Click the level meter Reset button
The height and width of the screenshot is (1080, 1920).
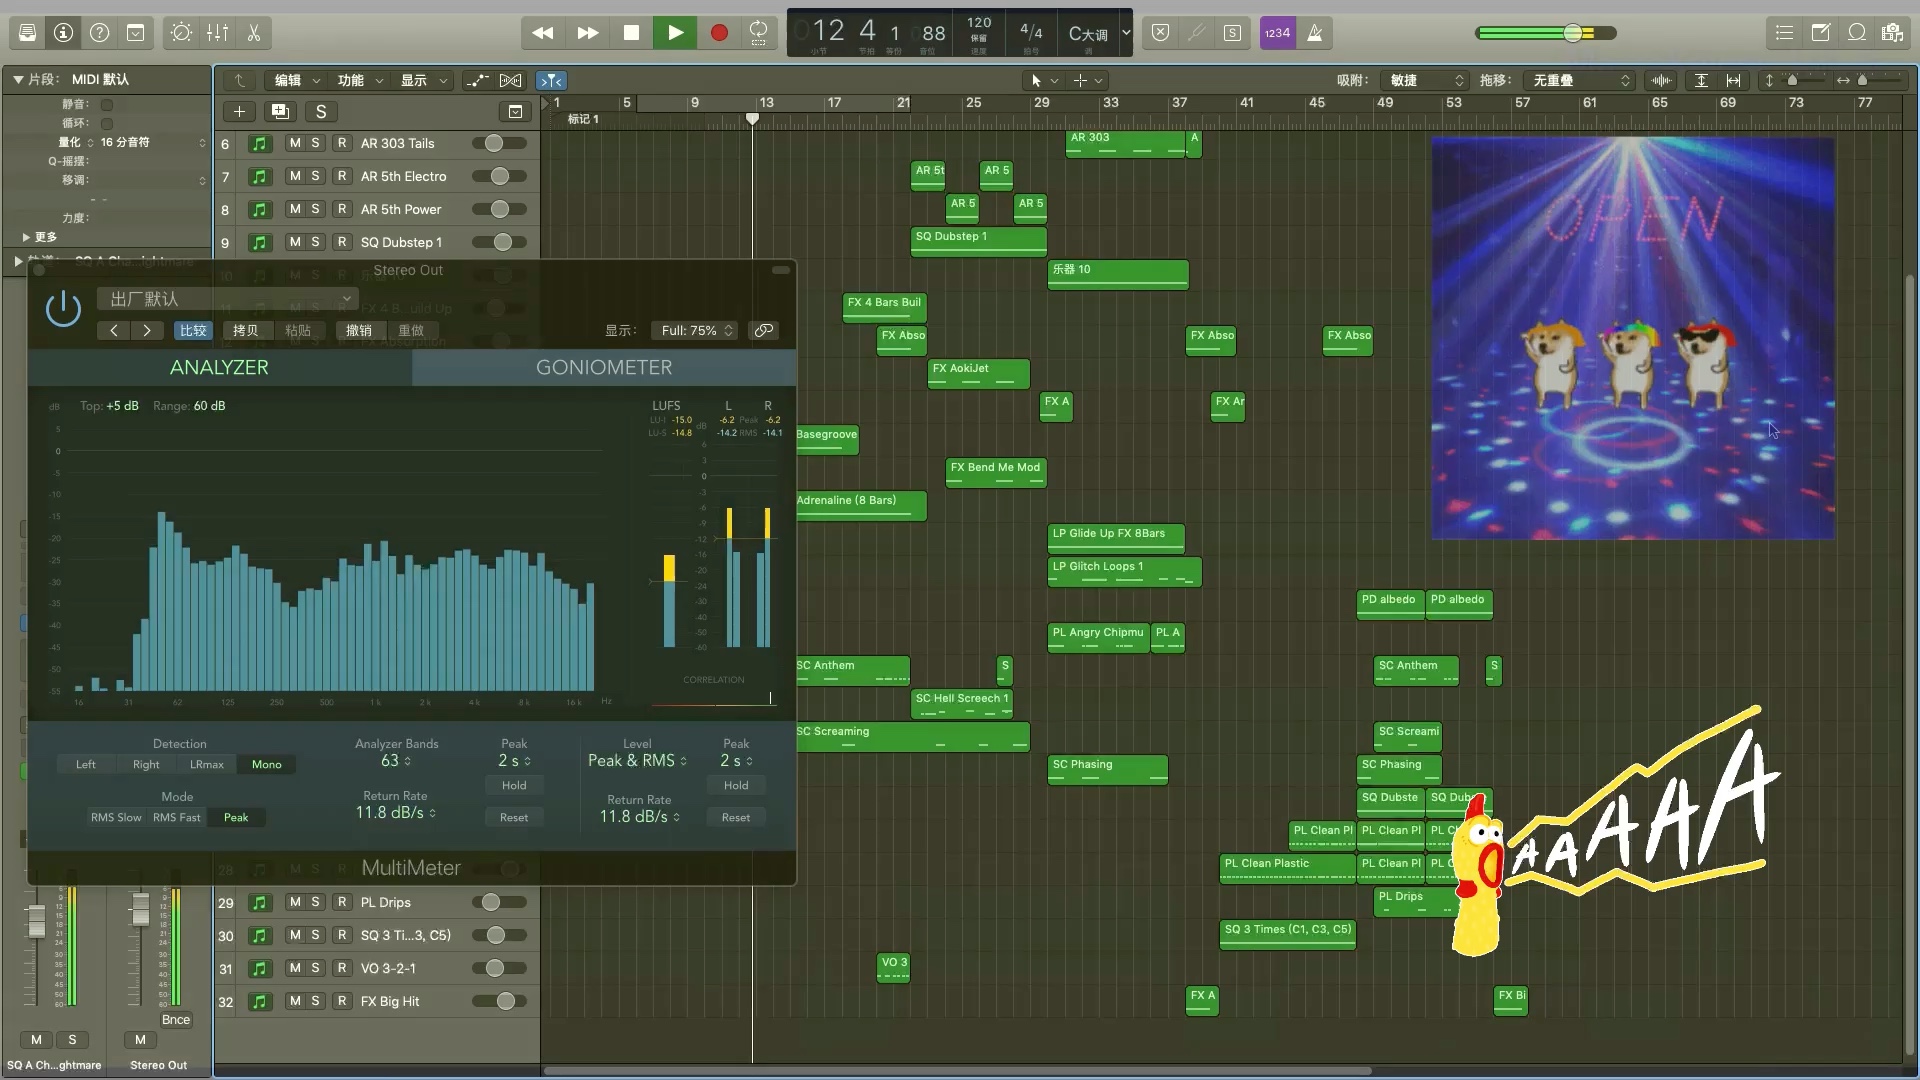(736, 817)
